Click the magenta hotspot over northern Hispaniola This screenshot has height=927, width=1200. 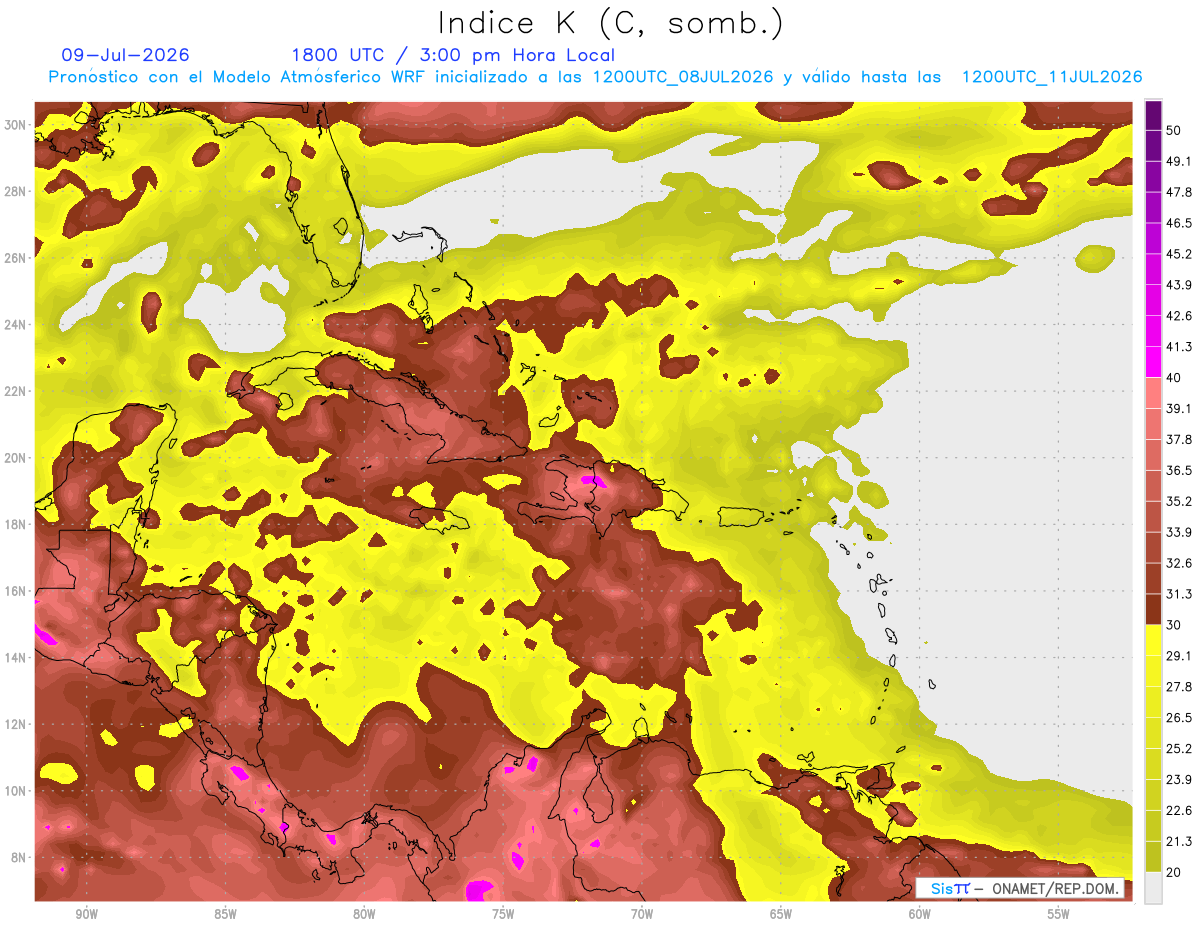(594, 481)
